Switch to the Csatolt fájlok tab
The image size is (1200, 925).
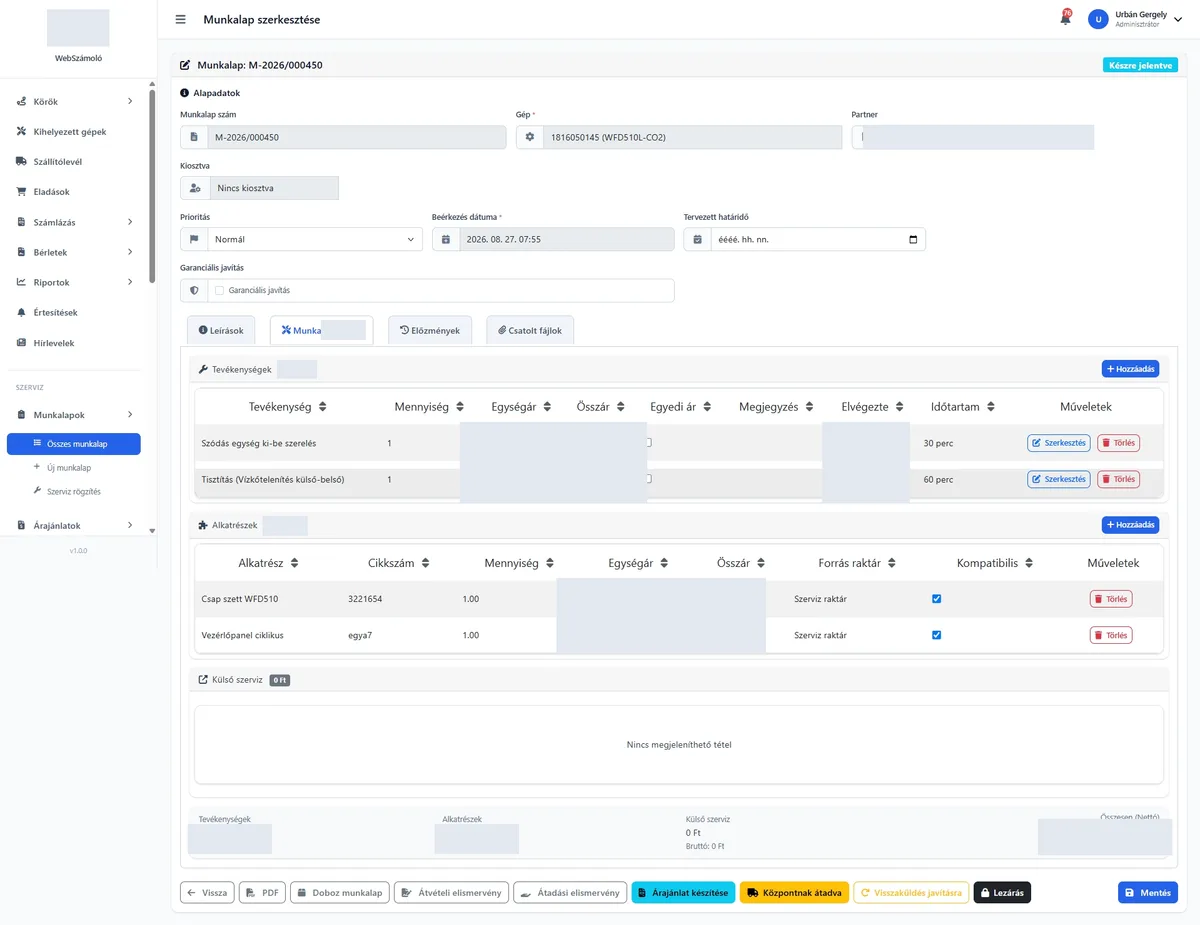pyautogui.click(x=530, y=330)
